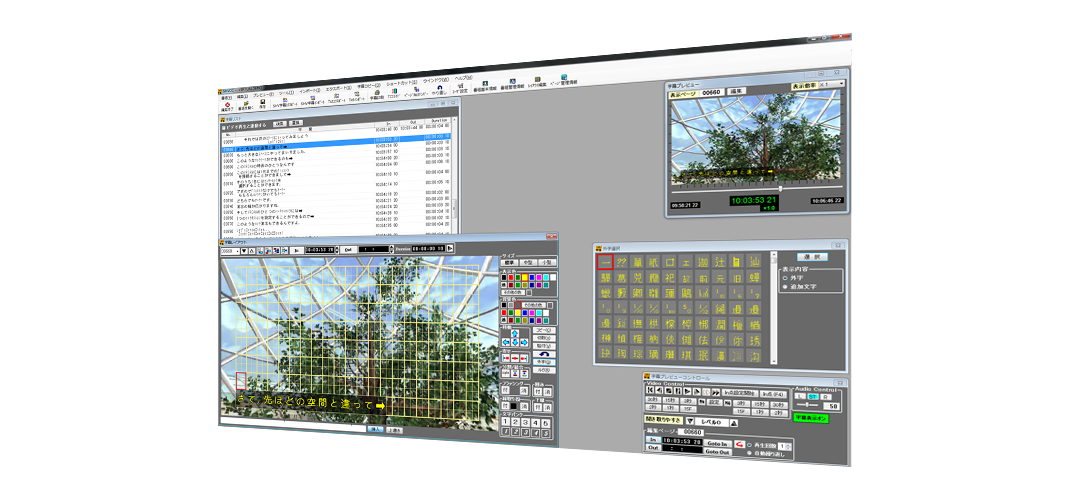Click the up move arrow in layout panel

(515, 334)
